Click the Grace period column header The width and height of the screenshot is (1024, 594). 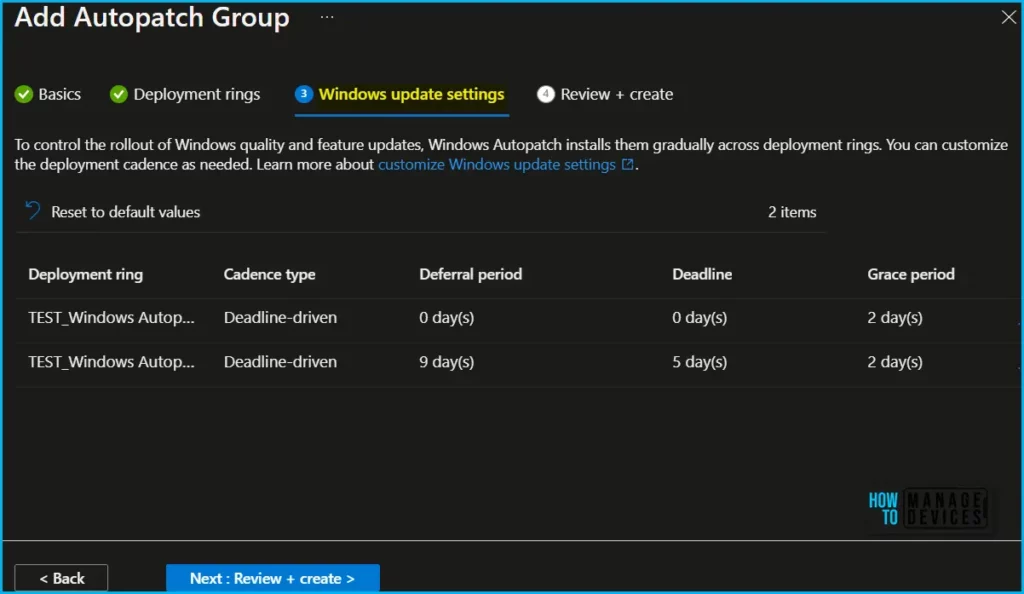coord(911,274)
